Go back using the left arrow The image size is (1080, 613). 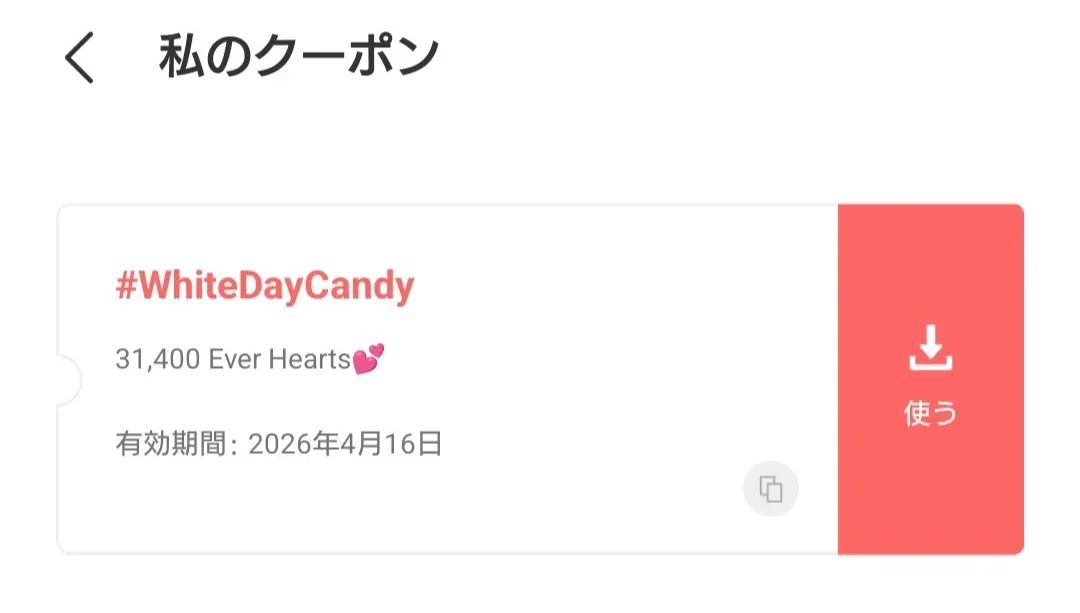click(x=80, y=59)
